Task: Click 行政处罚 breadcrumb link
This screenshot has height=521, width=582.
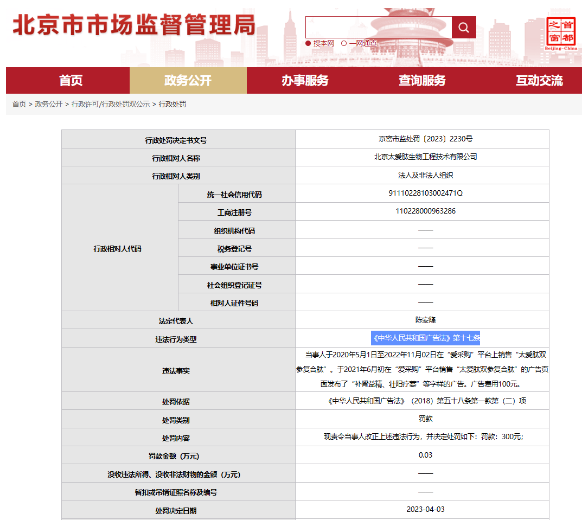Action: (x=172, y=104)
